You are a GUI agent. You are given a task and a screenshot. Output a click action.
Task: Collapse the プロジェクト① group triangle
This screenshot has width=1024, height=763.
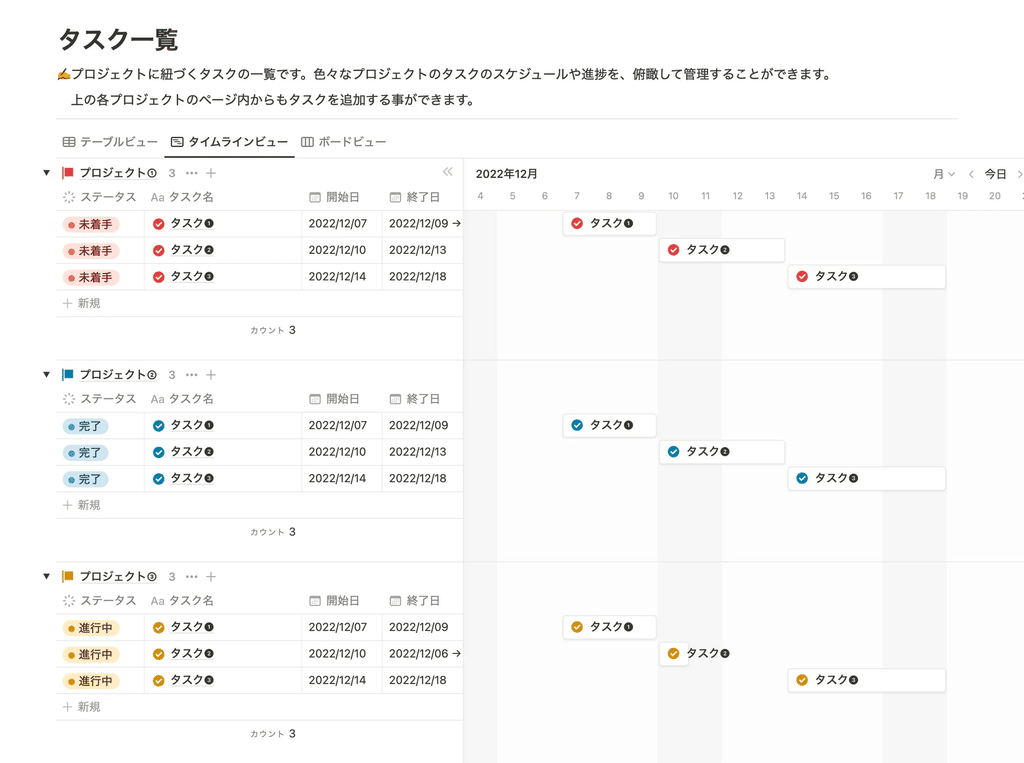click(x=46, y=173)
